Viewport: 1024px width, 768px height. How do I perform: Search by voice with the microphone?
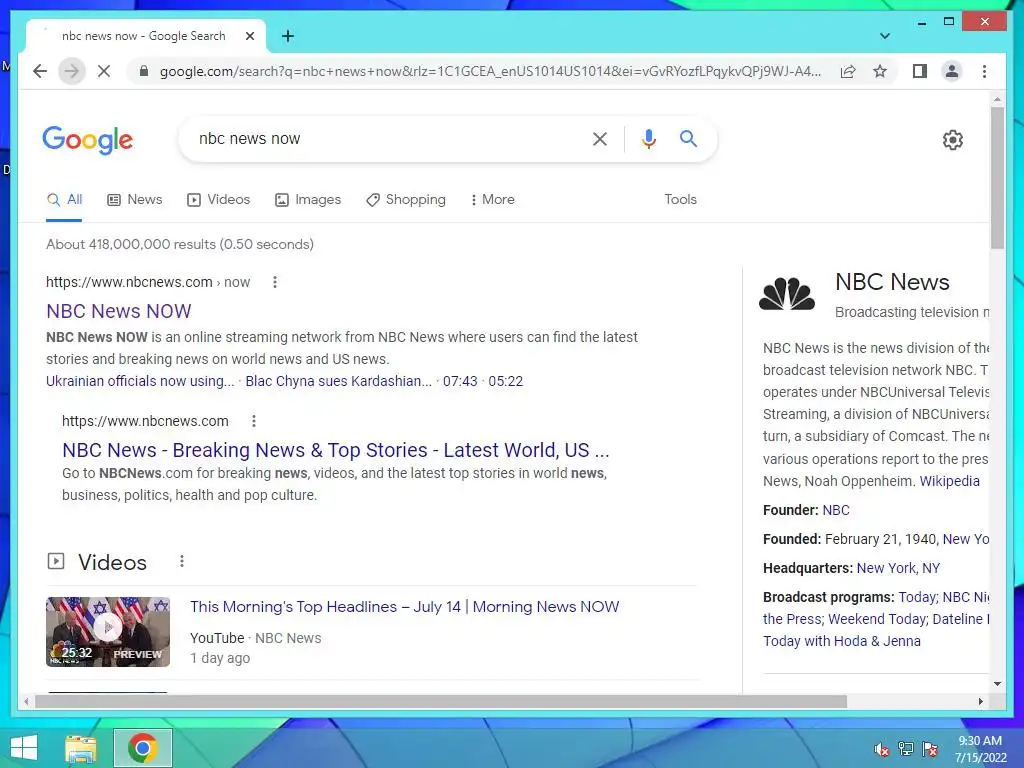click(648, 138)
